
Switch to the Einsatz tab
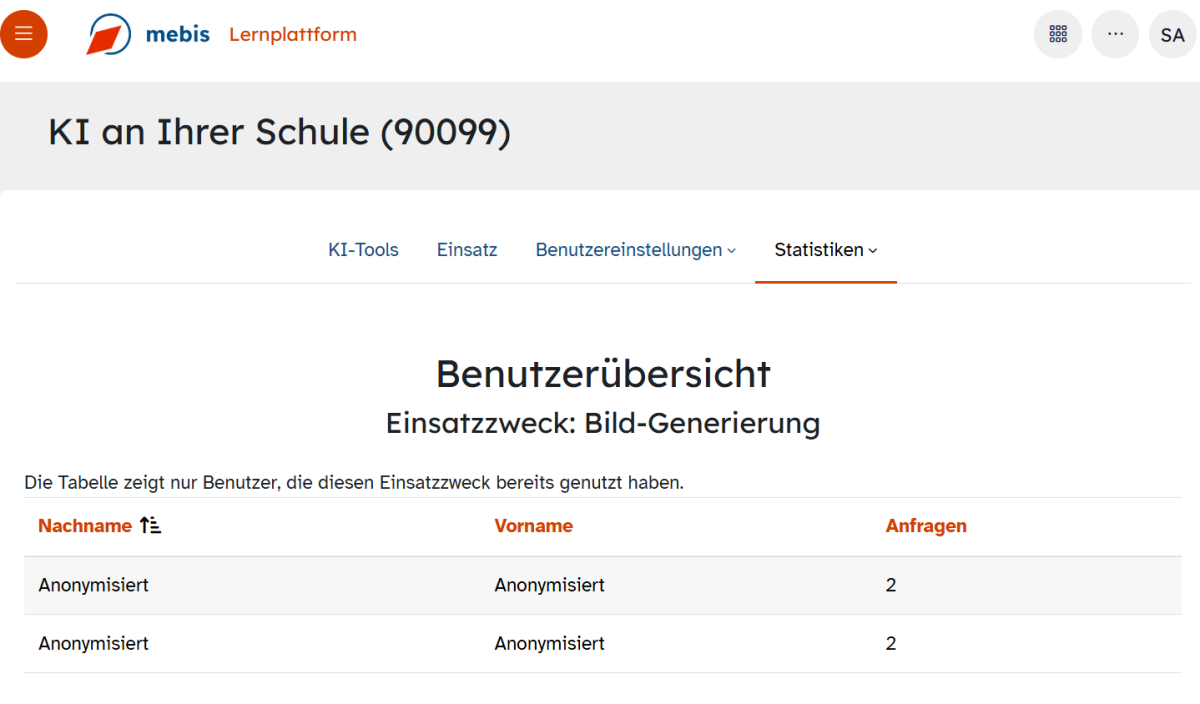pos(467,250)
